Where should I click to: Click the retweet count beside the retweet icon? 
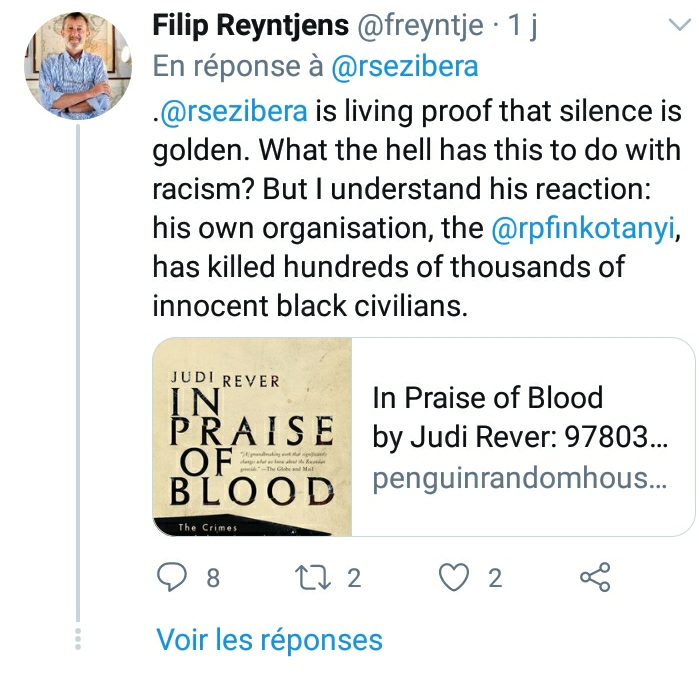coord(354,577)
